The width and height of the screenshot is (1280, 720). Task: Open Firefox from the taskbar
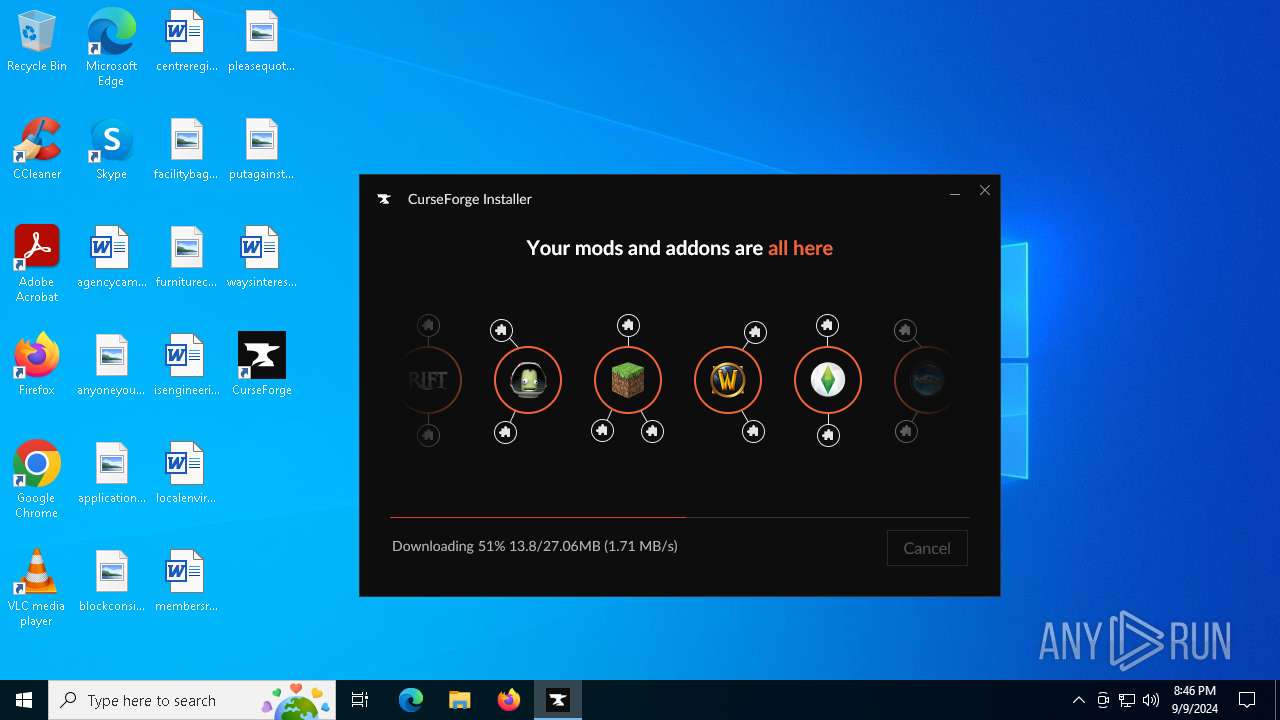click(509, 700)
